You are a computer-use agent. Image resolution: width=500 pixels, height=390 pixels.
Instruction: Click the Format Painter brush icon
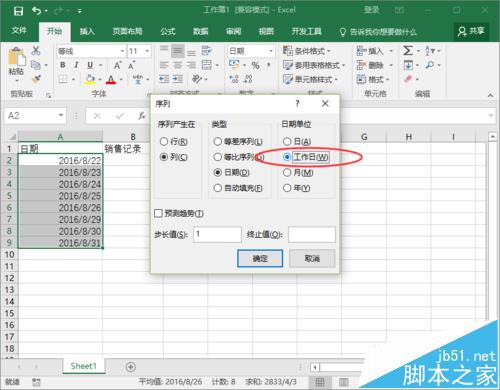coord(36,79)
